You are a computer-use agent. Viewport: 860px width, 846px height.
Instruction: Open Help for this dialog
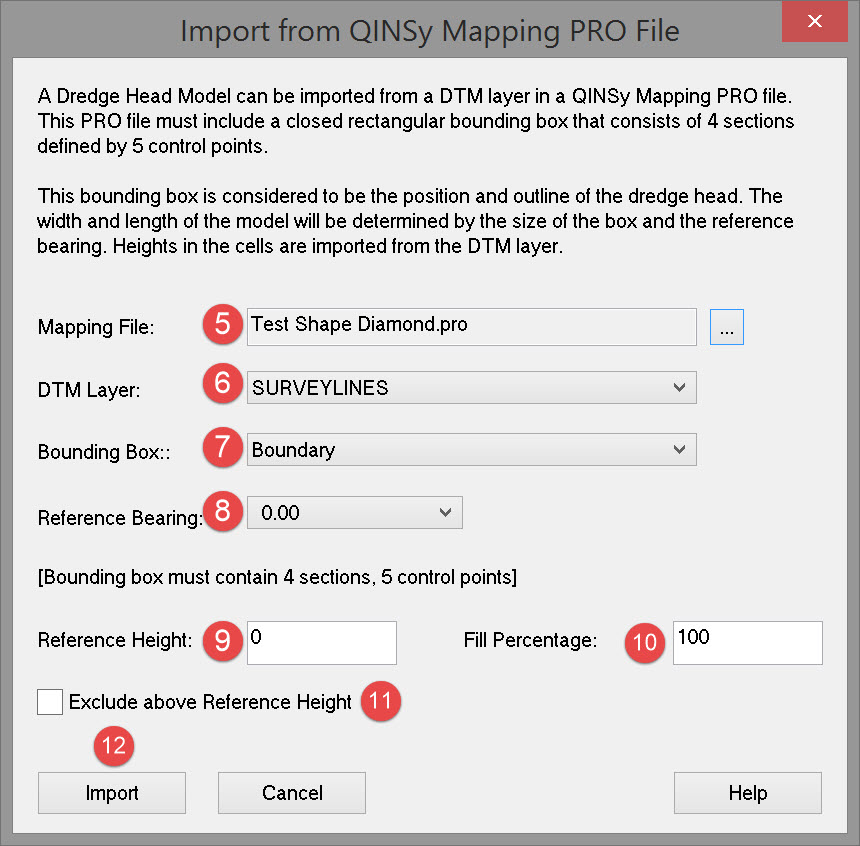pos(747,793)
